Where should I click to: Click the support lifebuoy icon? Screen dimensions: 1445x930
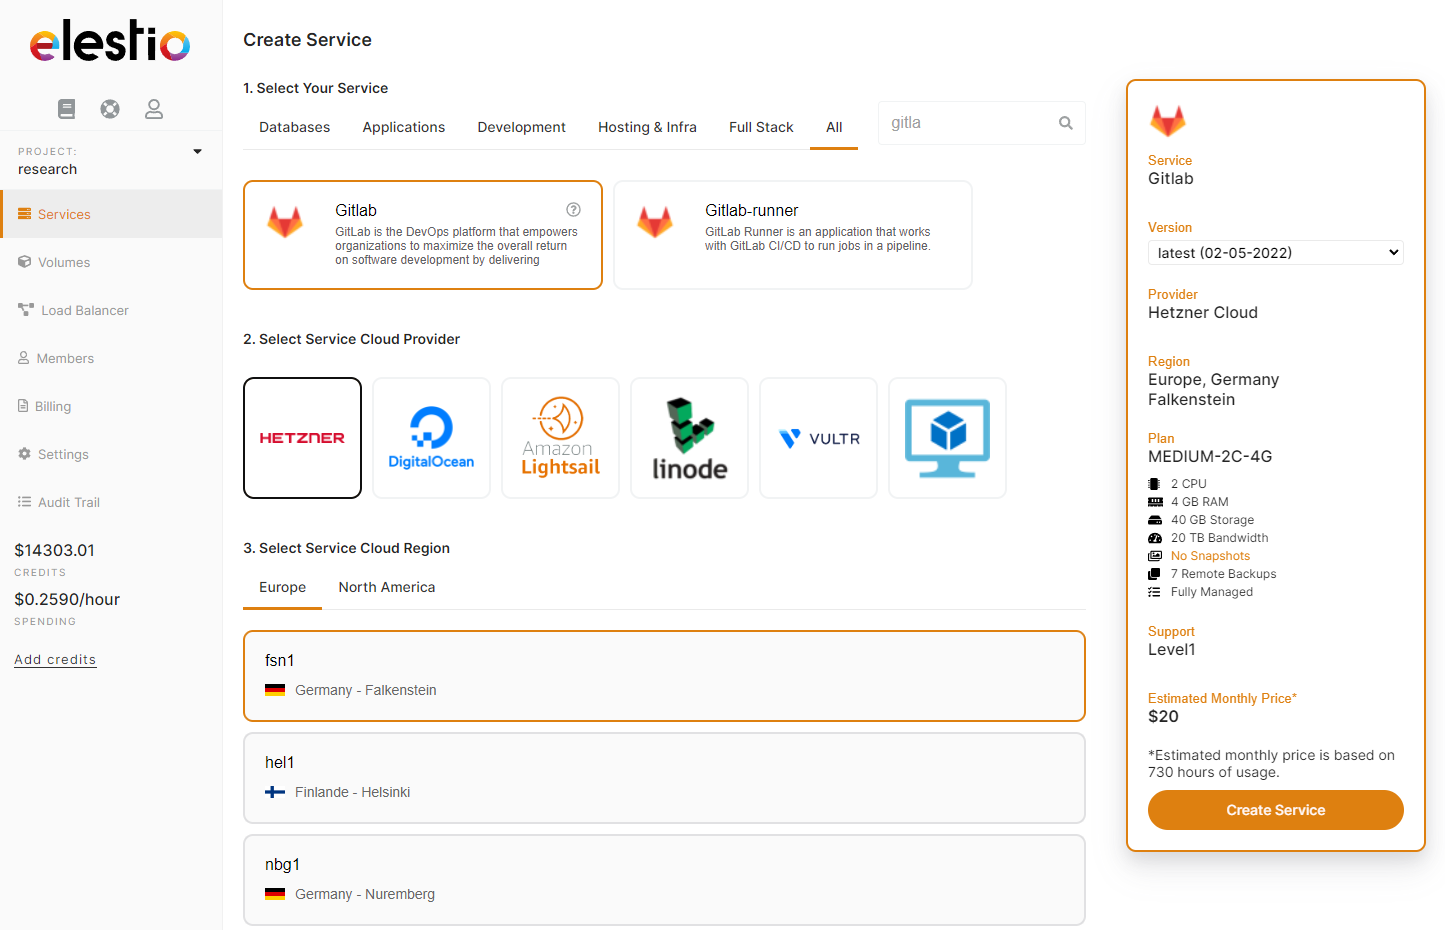[x=110, y=108]
